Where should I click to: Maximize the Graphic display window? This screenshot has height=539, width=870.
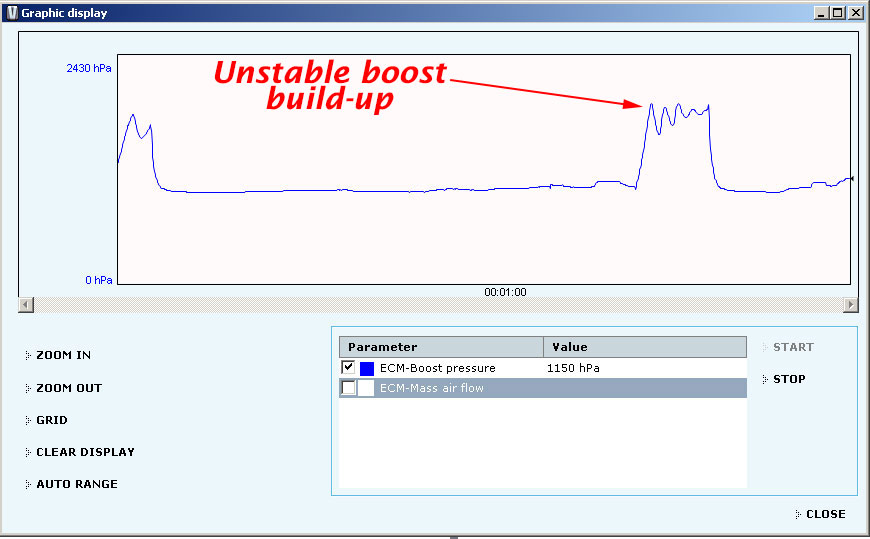click(838, 13)
